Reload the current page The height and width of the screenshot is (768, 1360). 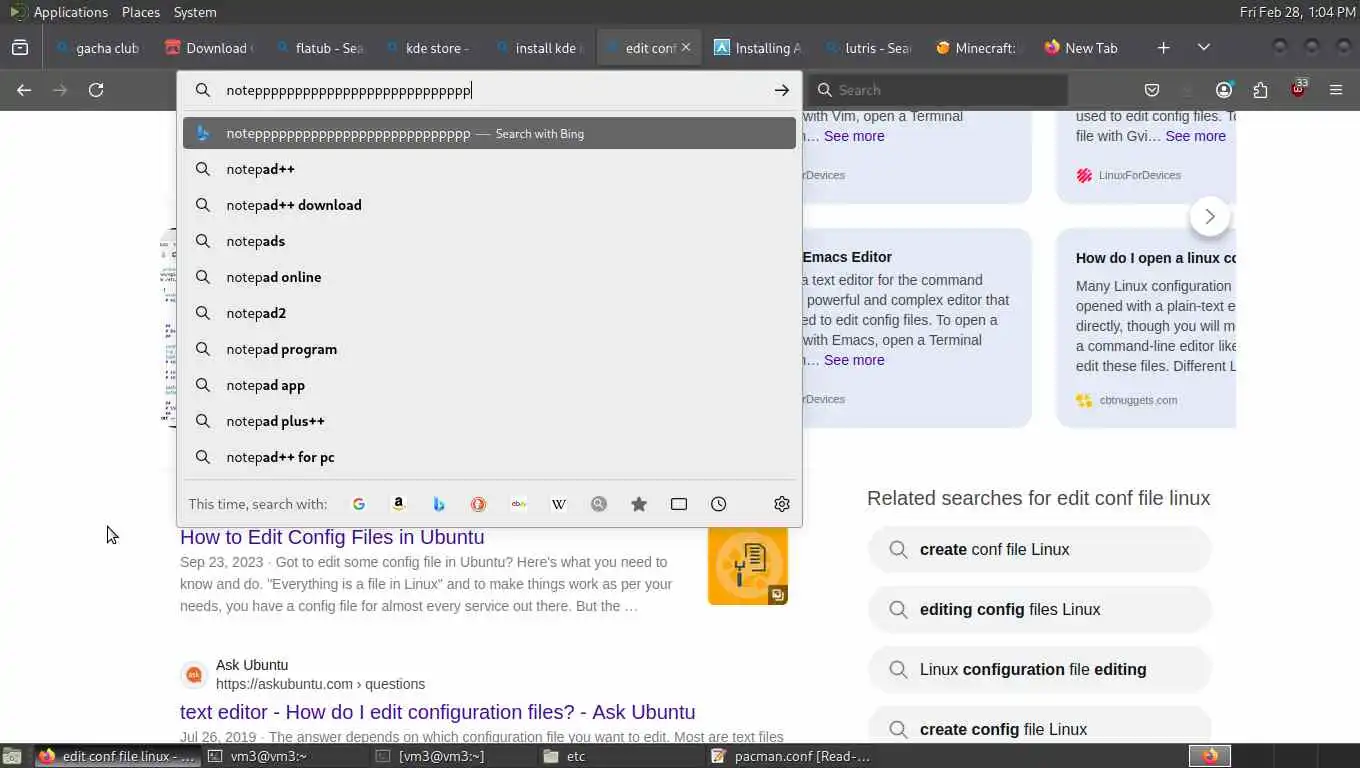pyautogui.click(x=96, y=90)
